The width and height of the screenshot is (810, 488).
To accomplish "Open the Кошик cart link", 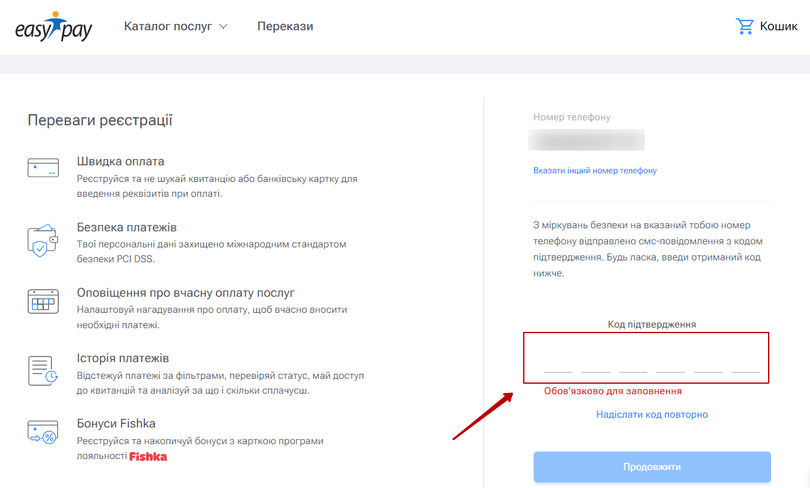I will [x=767, y=26].
